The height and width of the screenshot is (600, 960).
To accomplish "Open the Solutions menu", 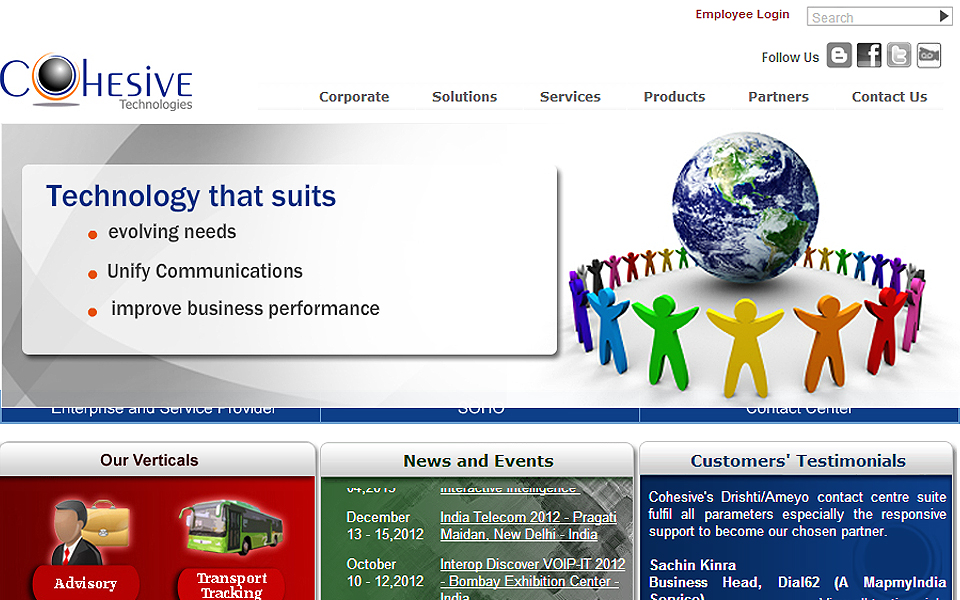I will 464,97.
